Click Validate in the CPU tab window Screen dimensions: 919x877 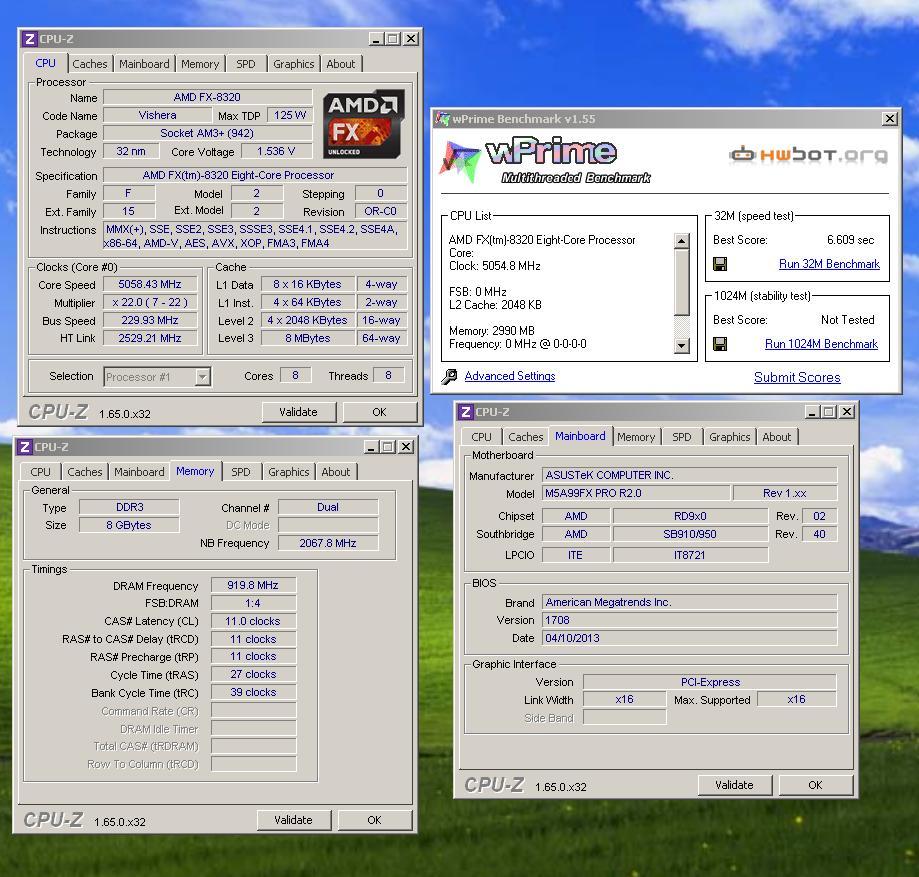click(x=298, y=412)
